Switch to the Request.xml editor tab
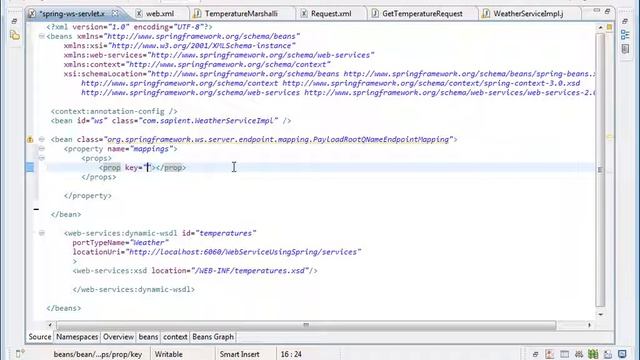The height and width of the screenshot is (360, 640). click(331, 13)
